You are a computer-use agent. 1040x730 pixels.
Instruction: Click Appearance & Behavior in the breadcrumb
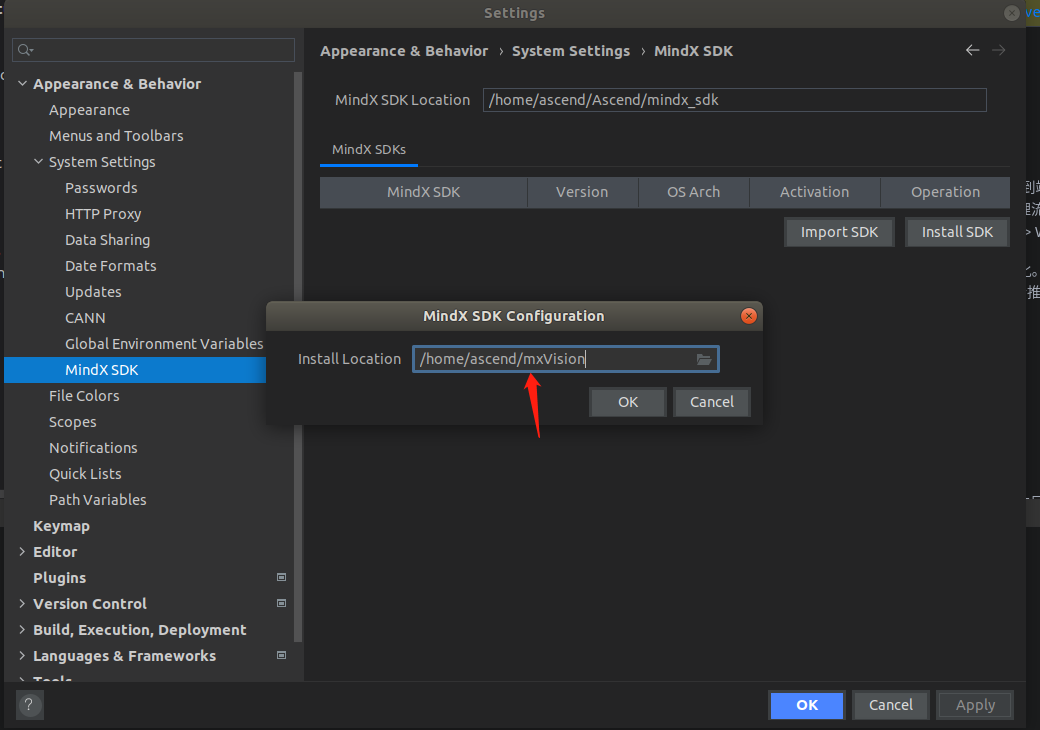404,51
